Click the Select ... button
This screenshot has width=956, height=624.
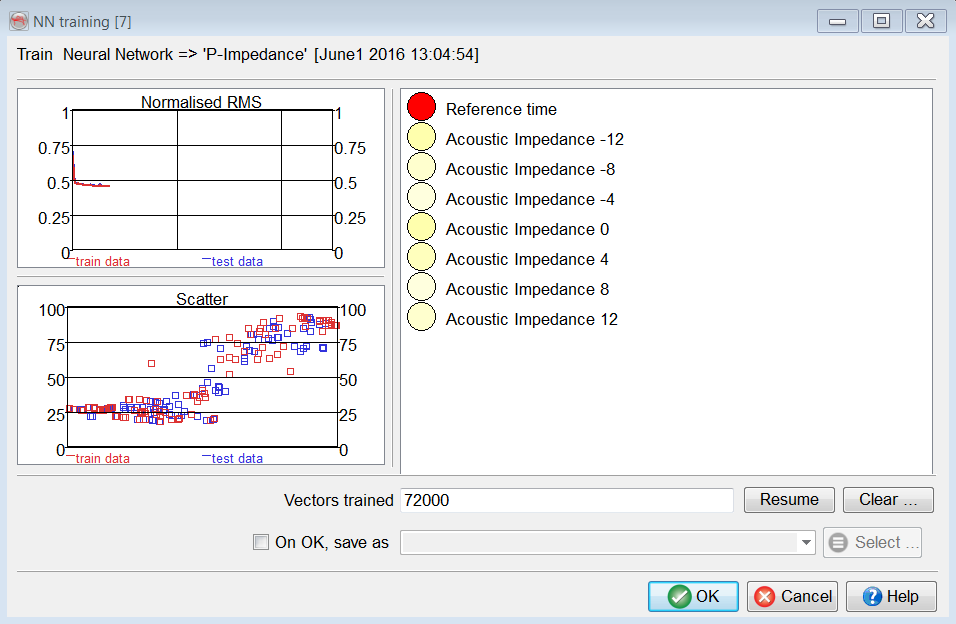tap(872, 543)
